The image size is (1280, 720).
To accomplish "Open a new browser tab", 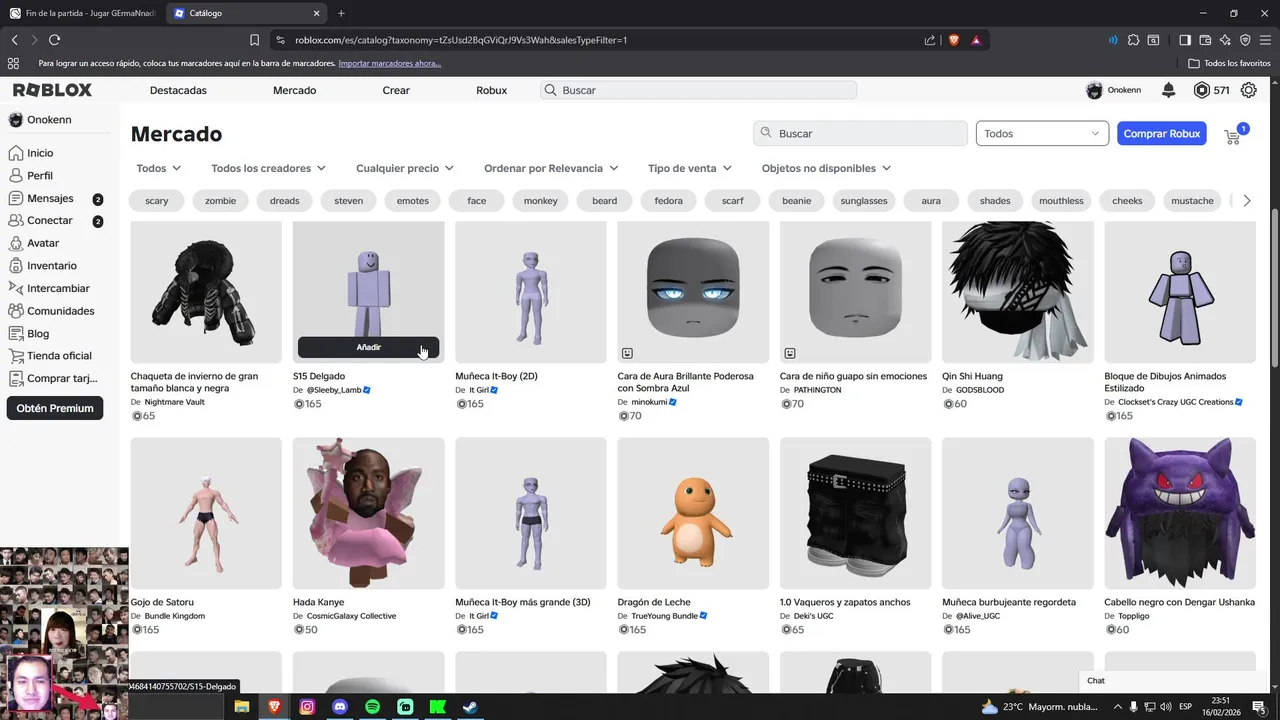I will click(341, 13).
